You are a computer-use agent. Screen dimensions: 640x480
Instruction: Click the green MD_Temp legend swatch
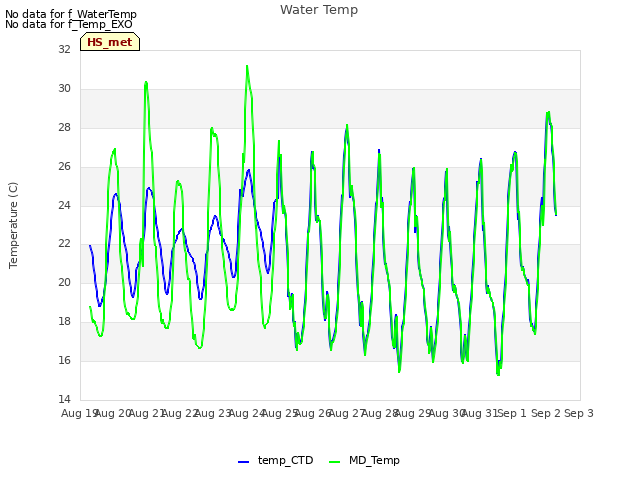click(x=334, y=462)
